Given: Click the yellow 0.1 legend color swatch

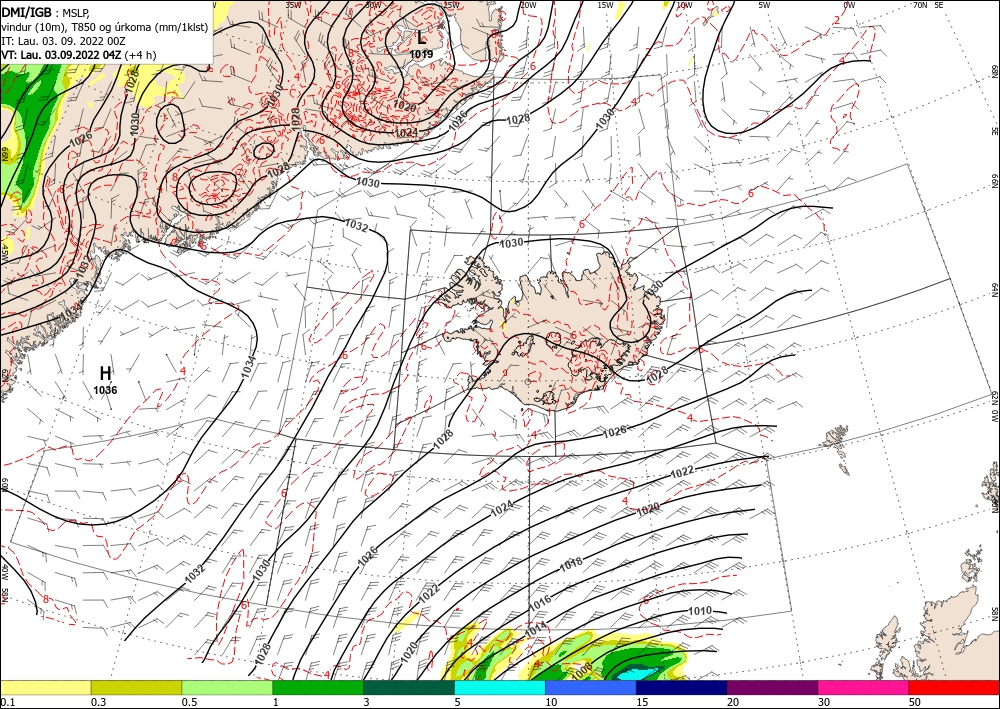Looking at the screenshot, I should 45,687.
